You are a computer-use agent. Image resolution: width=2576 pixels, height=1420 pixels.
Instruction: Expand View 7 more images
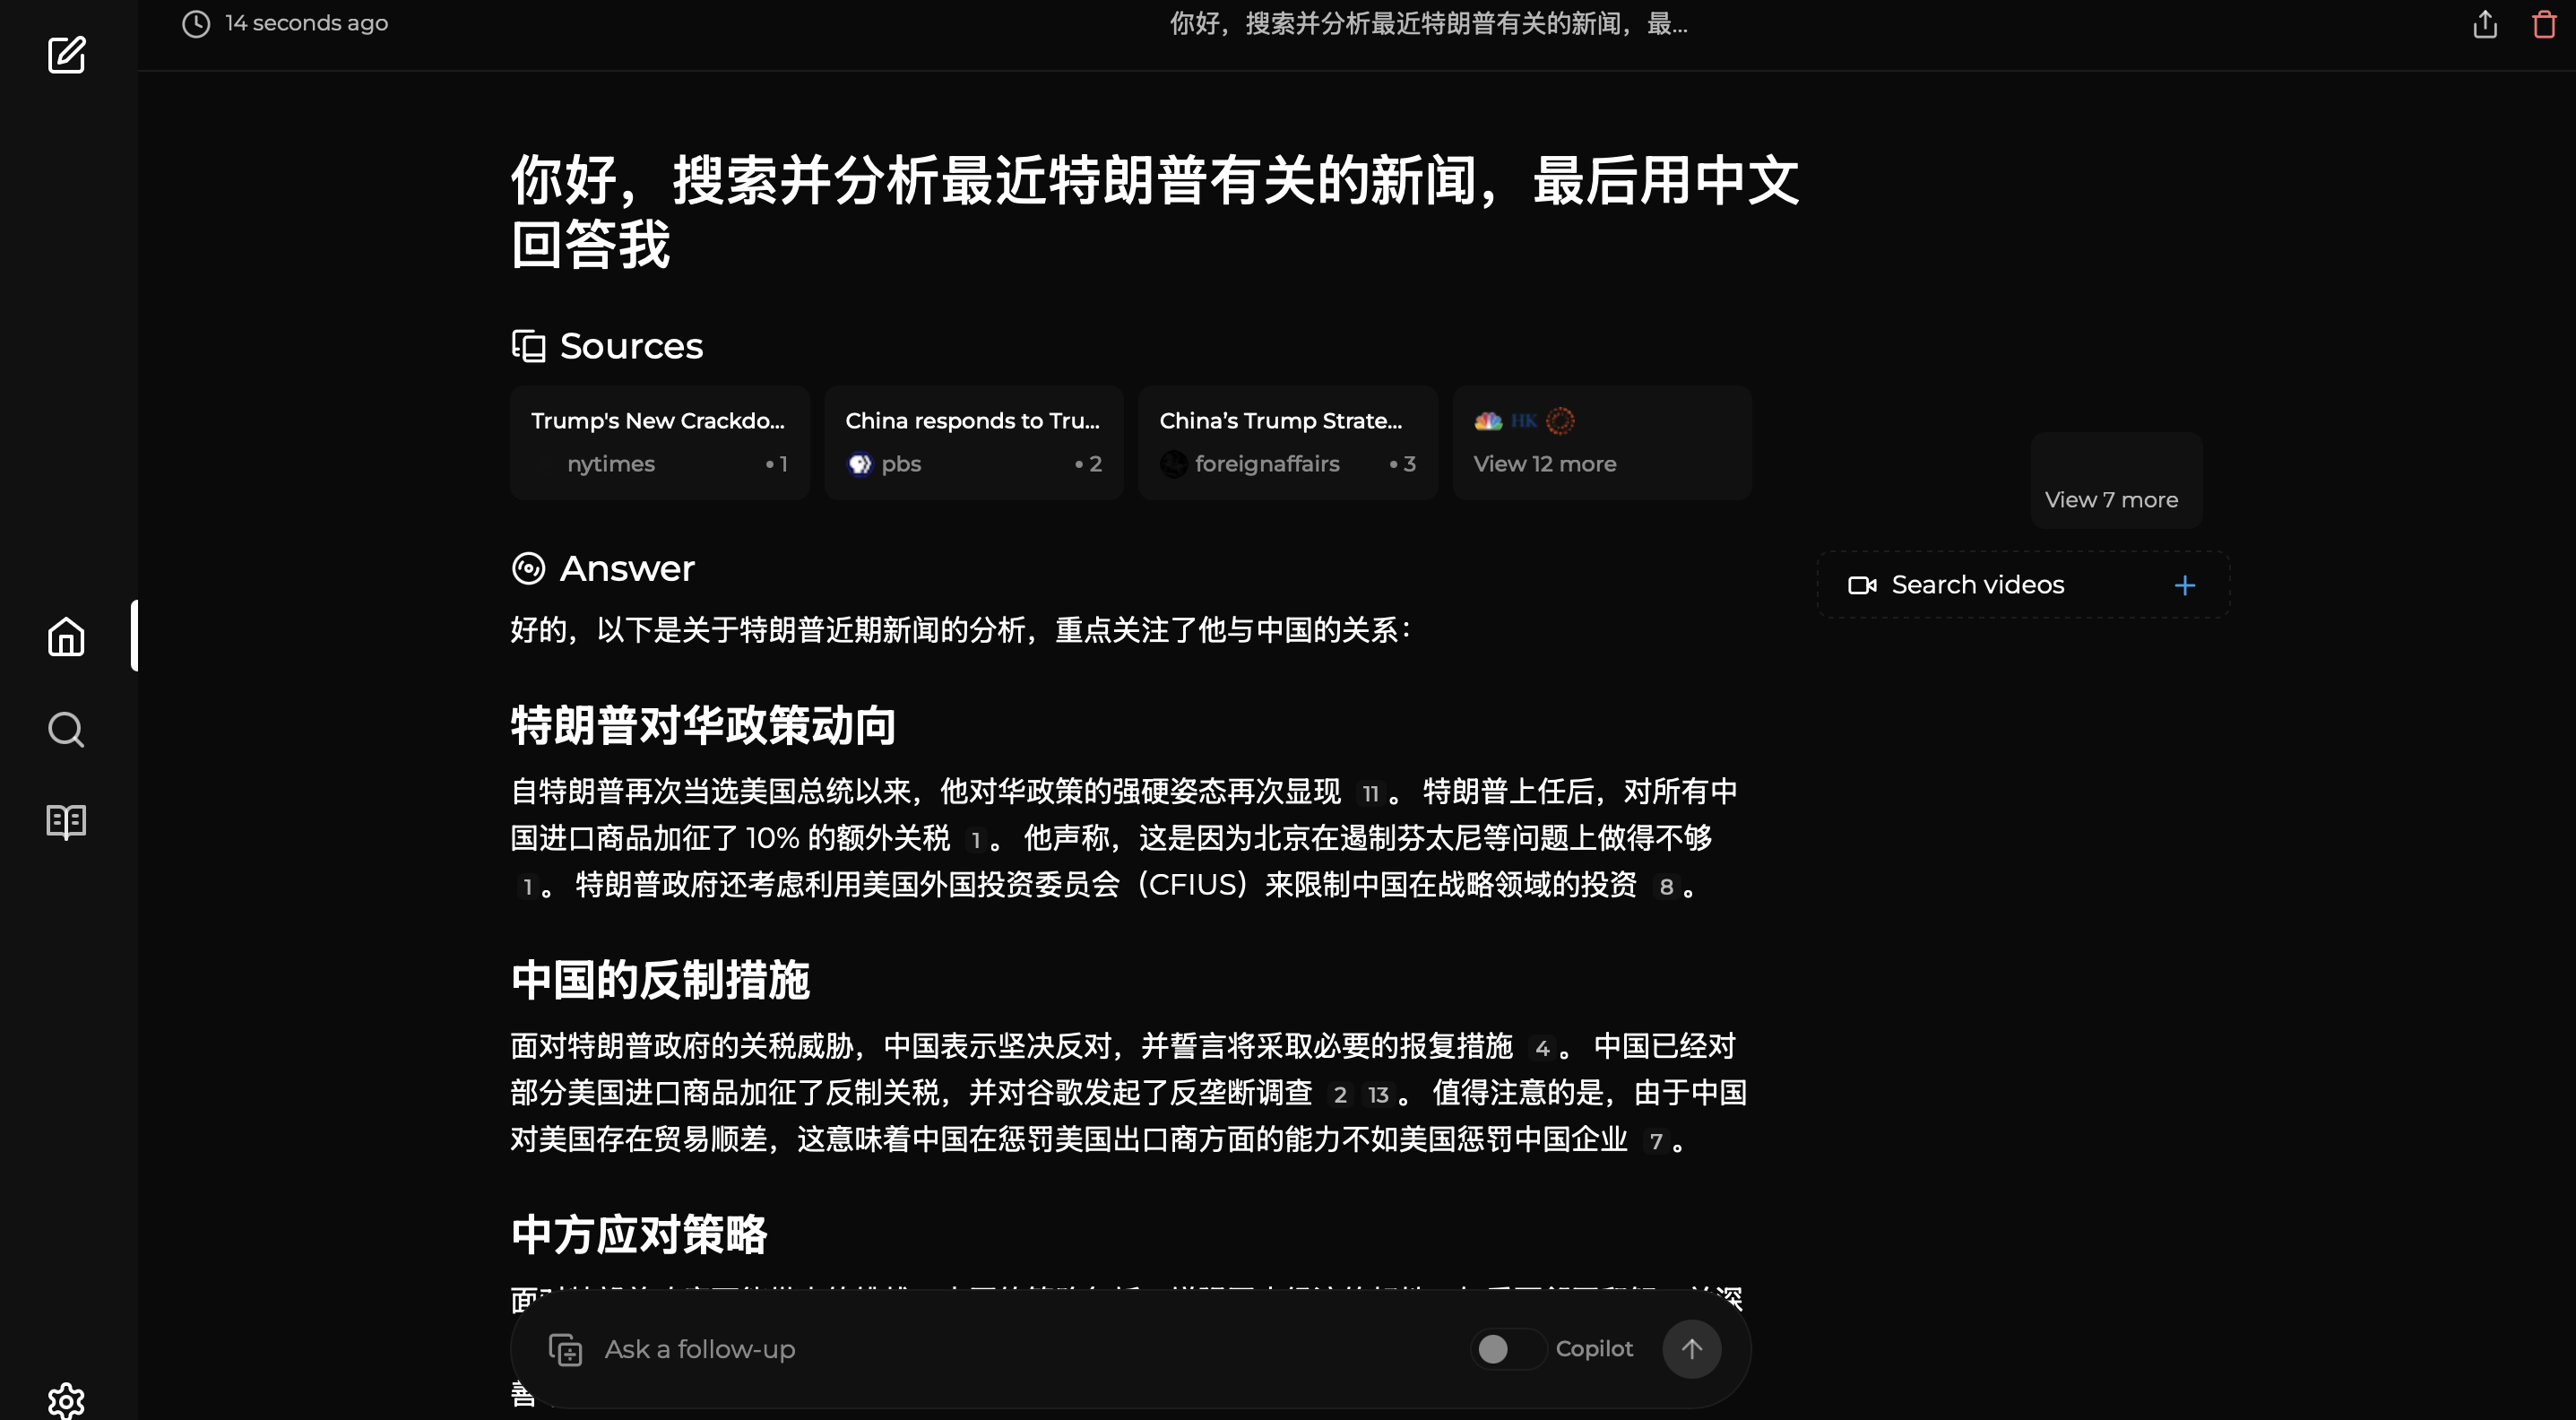coord(2111,499)
